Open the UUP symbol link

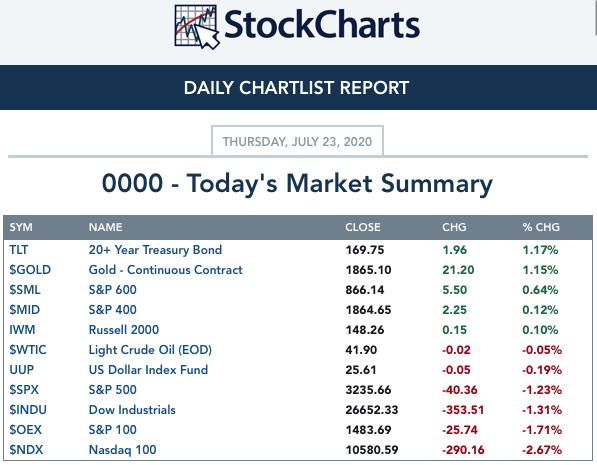click(21, 370)
